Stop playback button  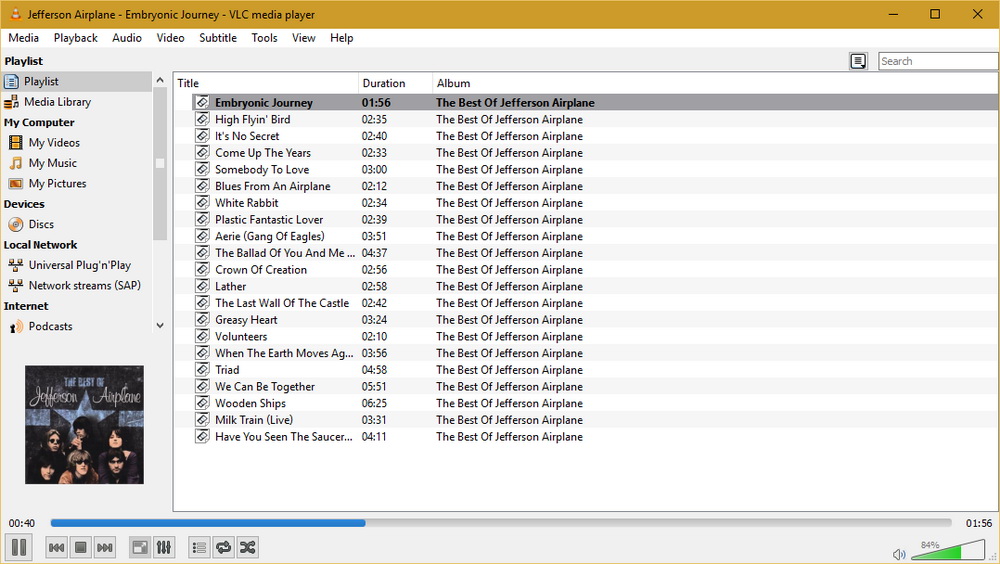tap(80, 547)
